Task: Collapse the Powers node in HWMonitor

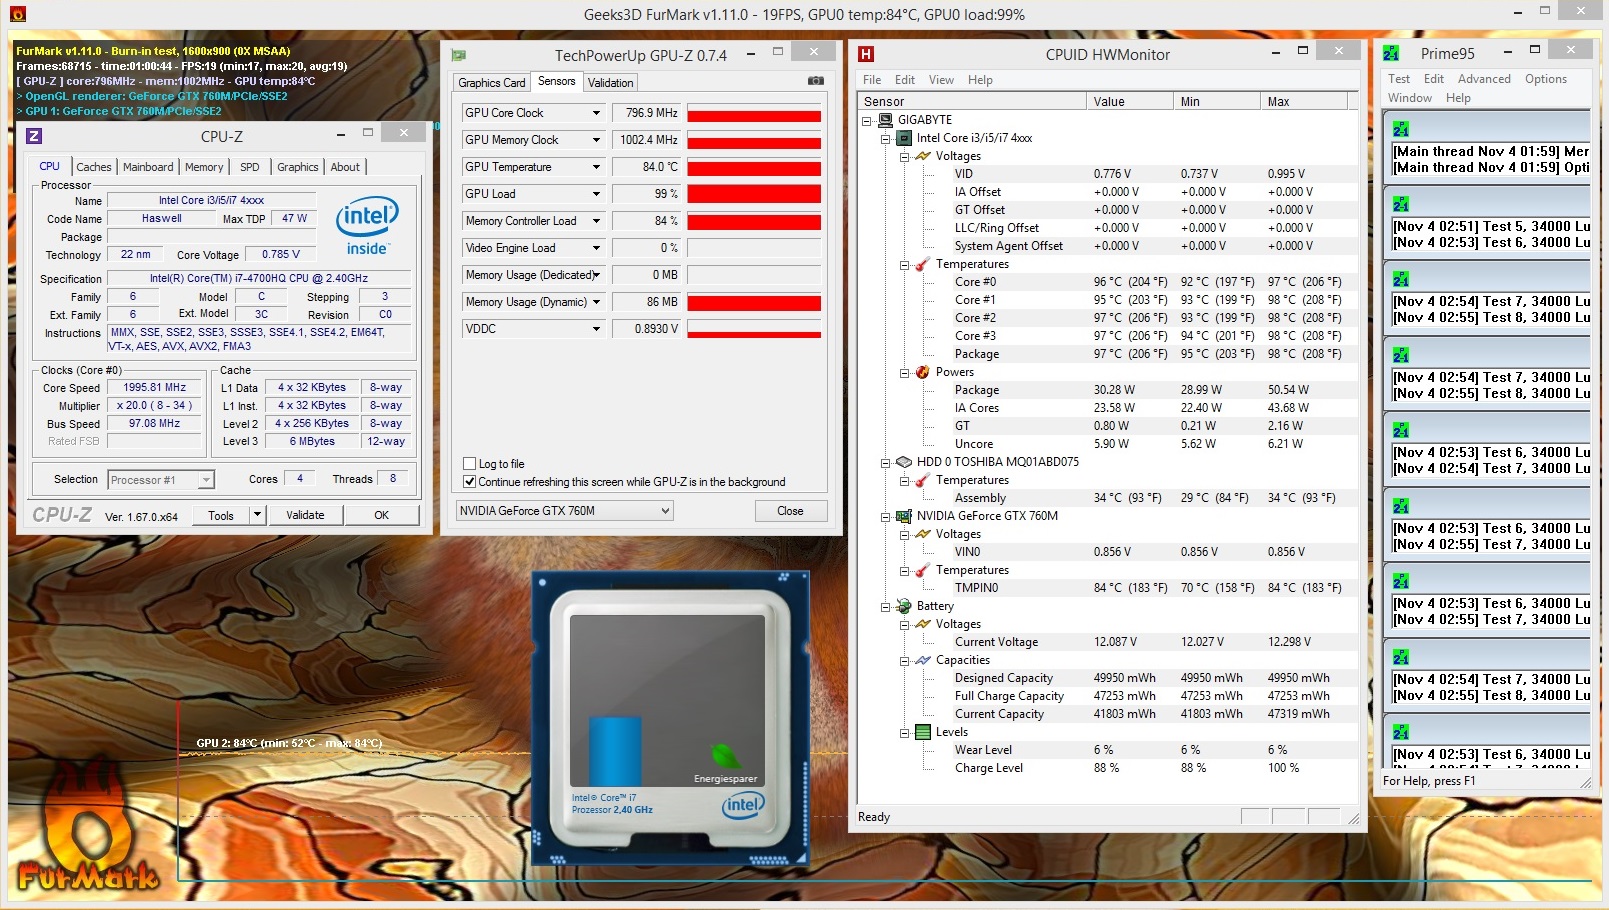Action: (905, 372)
